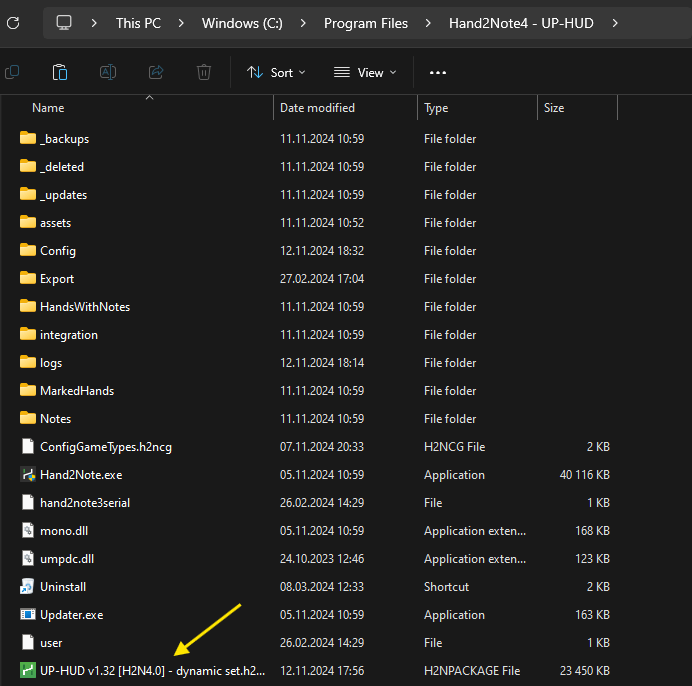Click the 11.11.2024 10:52 date cell
692x686 pixels.
(x=322, y=222)
